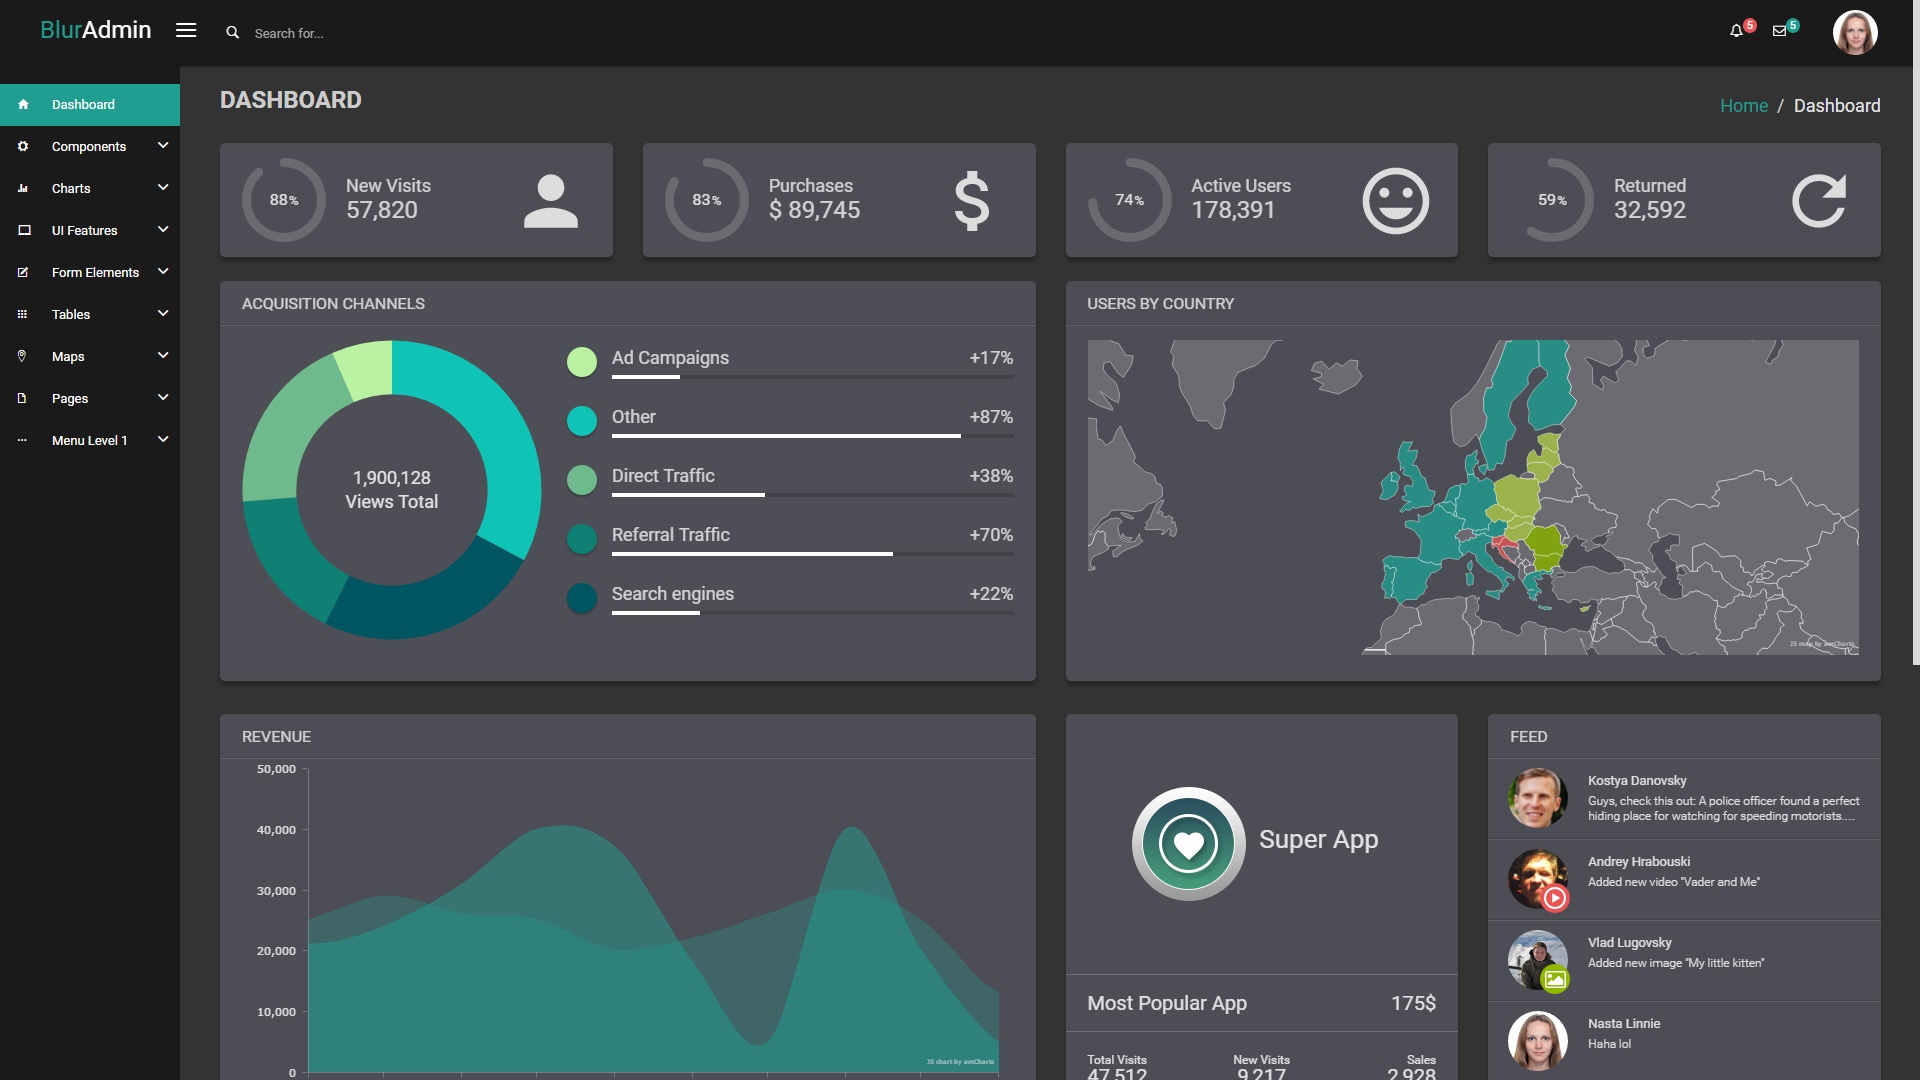Click the hamburger menu icon to collapse sidebar
Viewport: 1920px width, 1080px height.
[x=186, y=30]
